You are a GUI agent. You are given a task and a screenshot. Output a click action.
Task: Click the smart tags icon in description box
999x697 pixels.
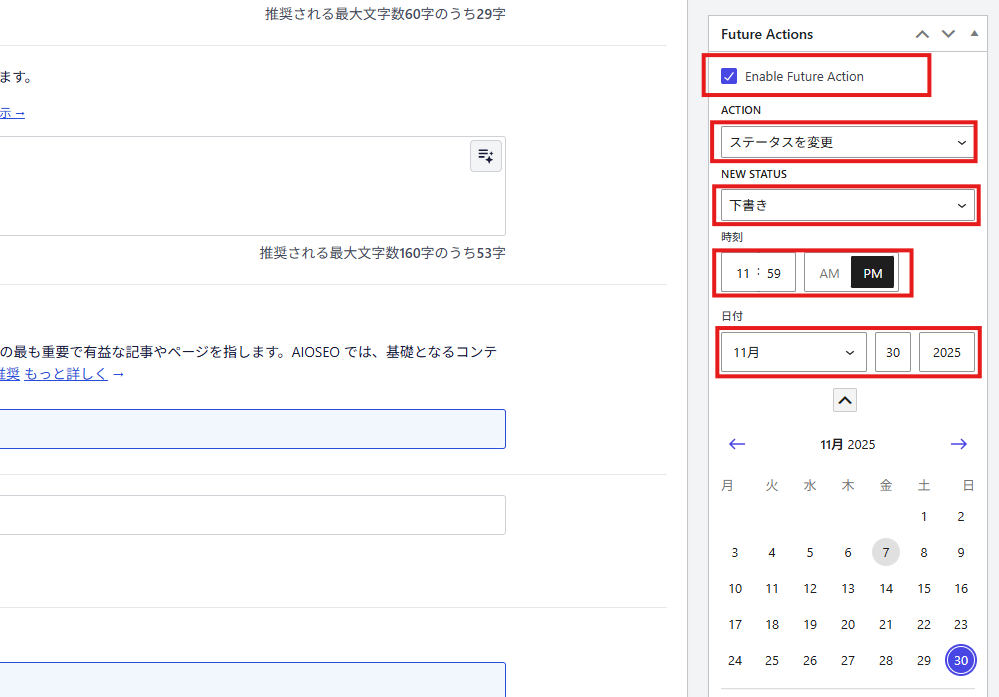point(486,156)
